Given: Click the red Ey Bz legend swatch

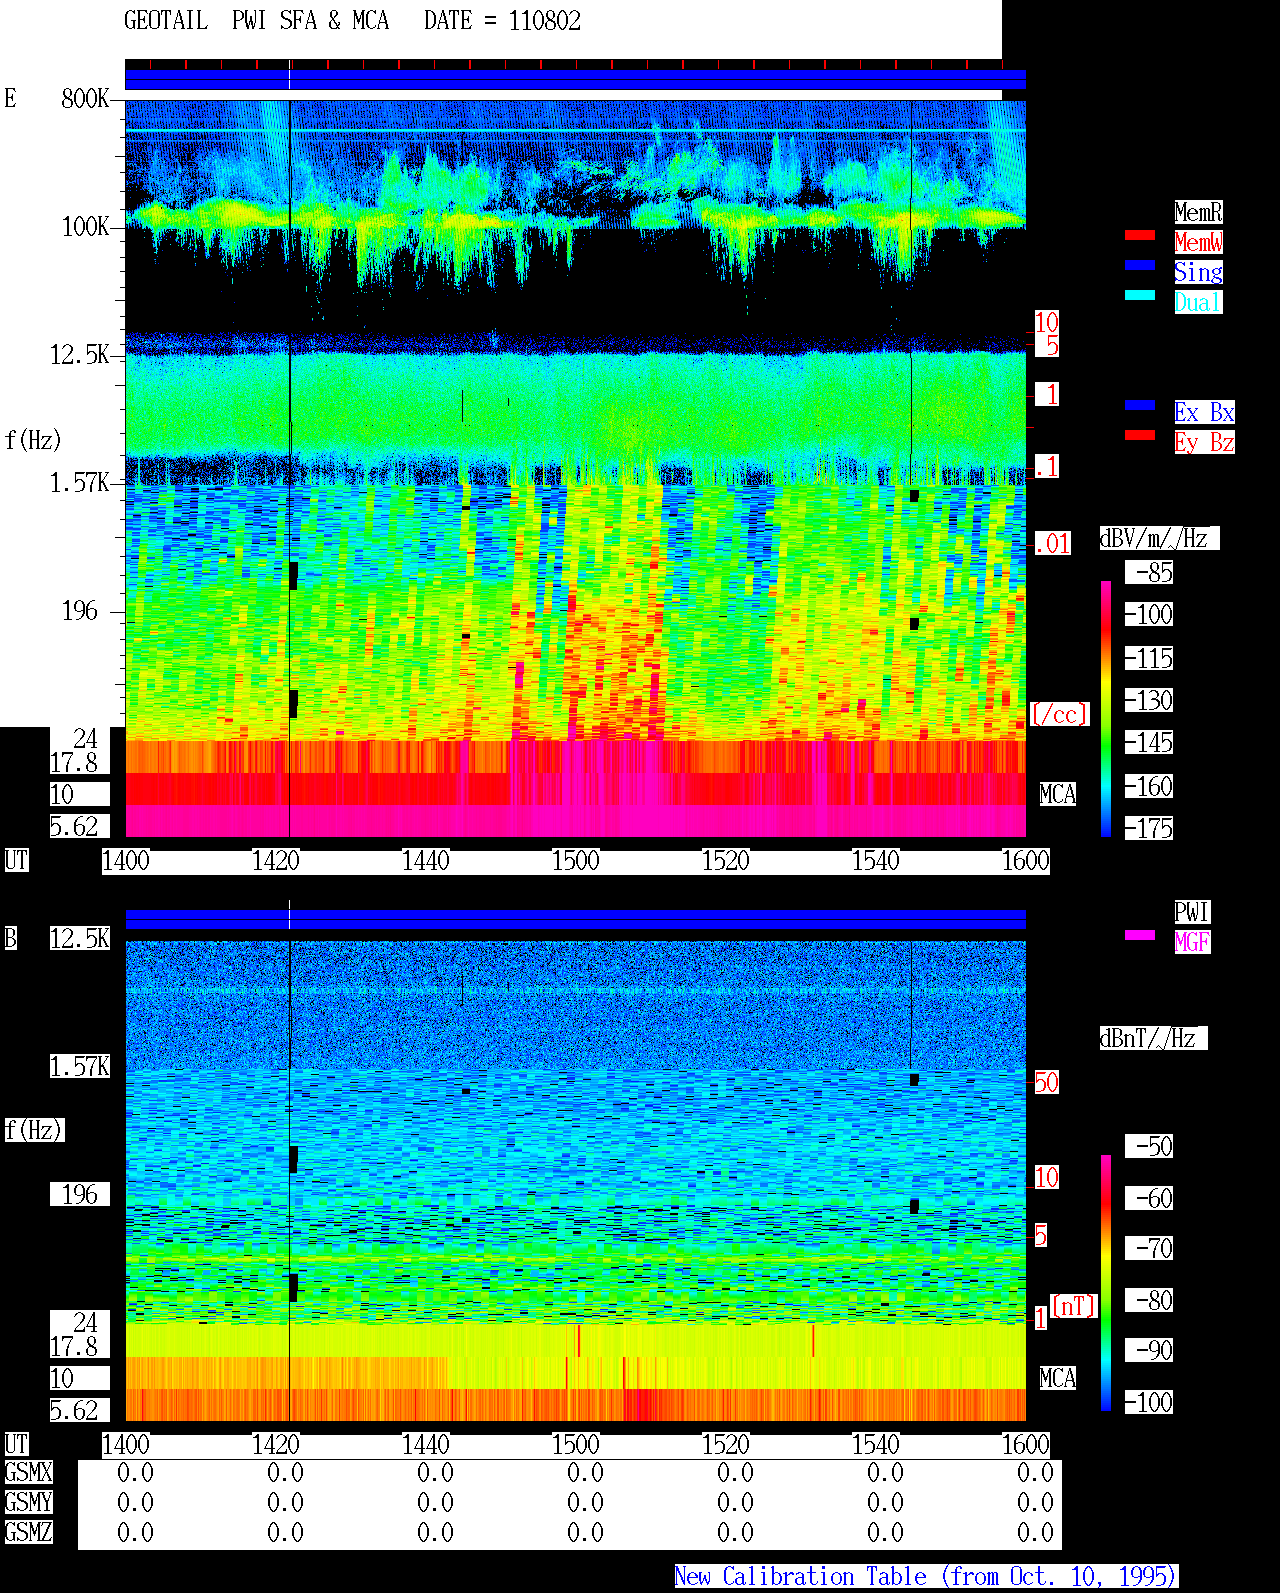Looking at the screenshot, I should point(1140,435).
